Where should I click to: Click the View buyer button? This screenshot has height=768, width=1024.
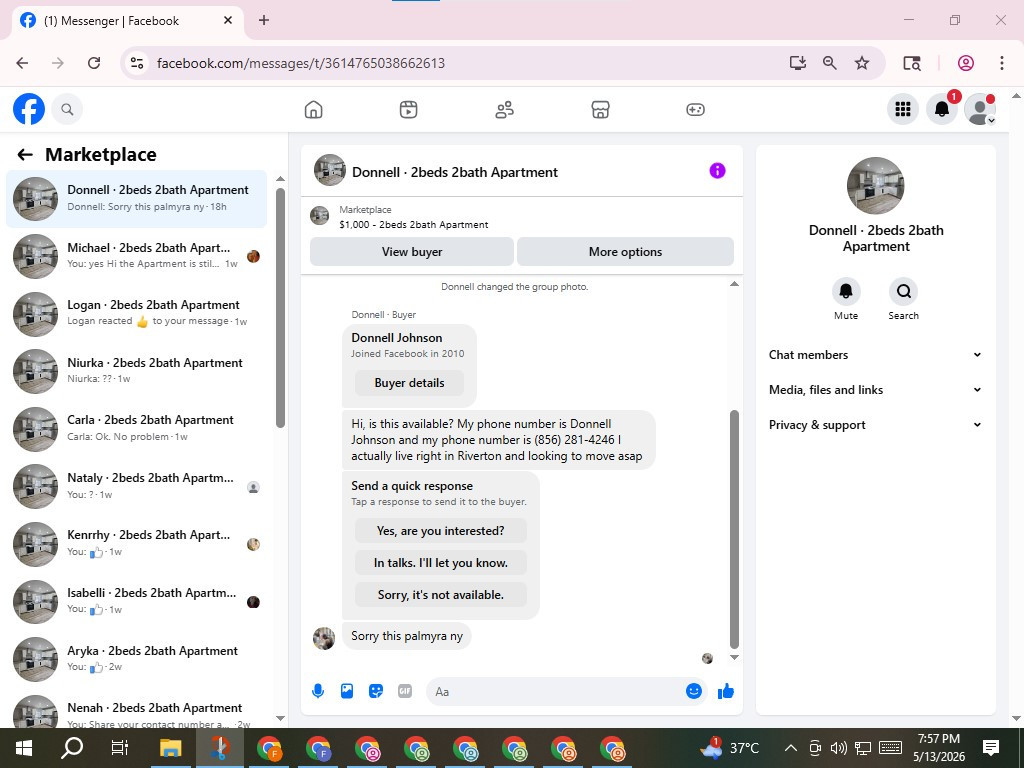(412, 251)
